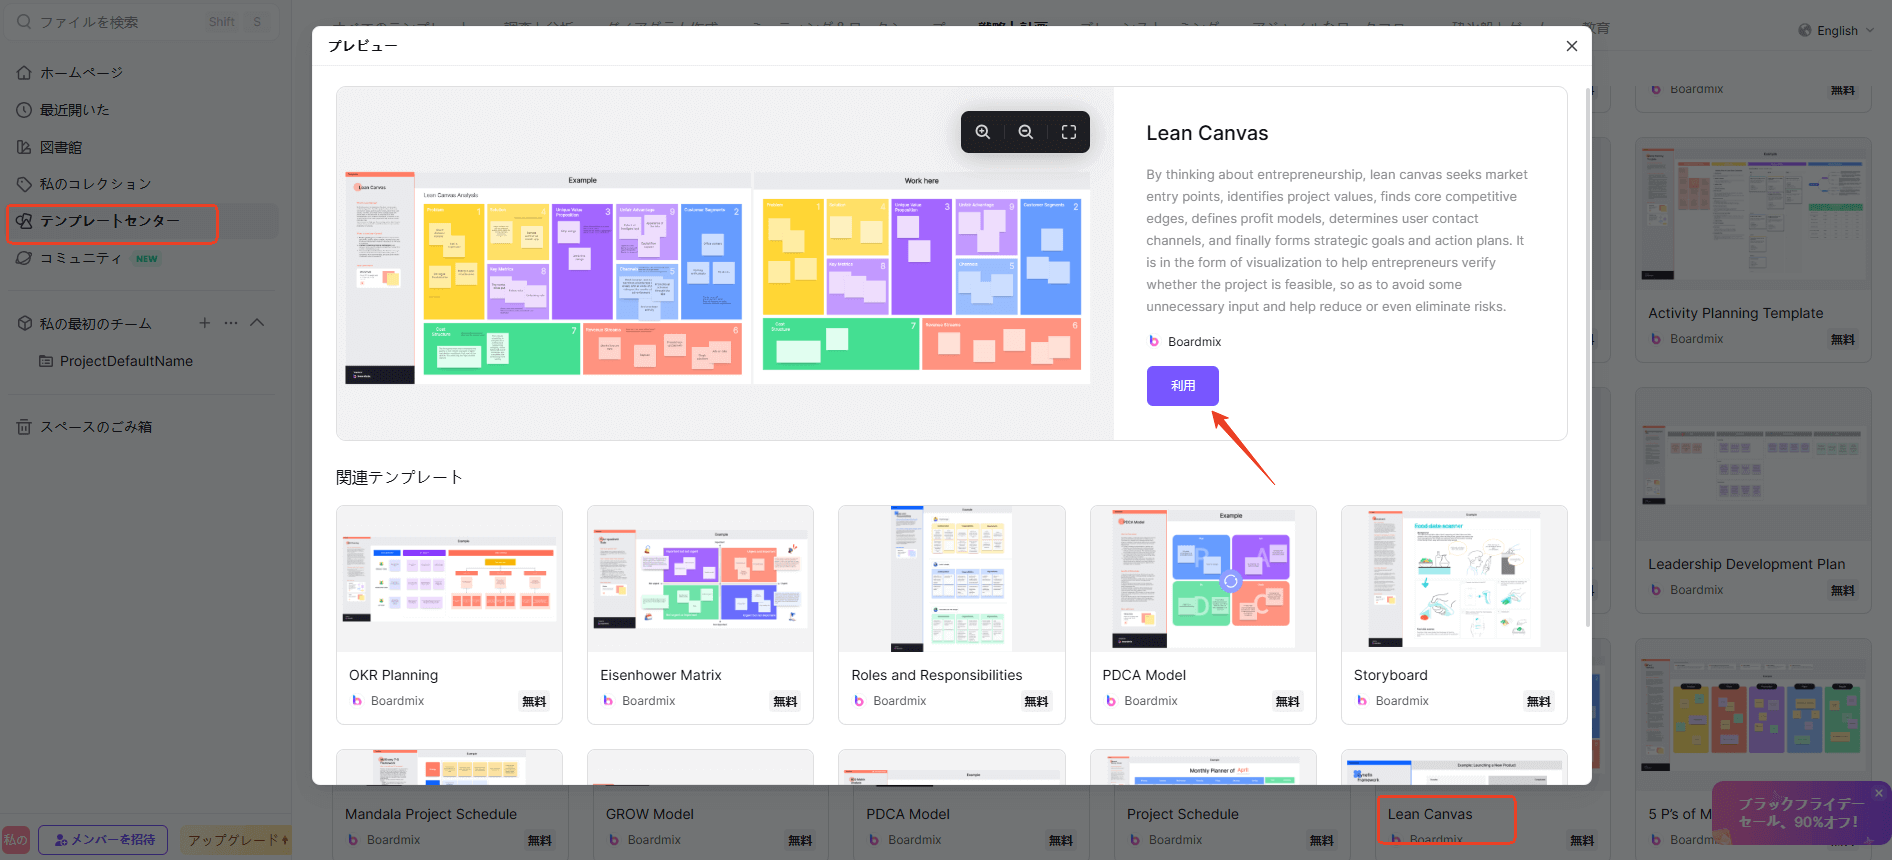Click the 私の user avatar

pyautogui.click(x=15, y=840)
